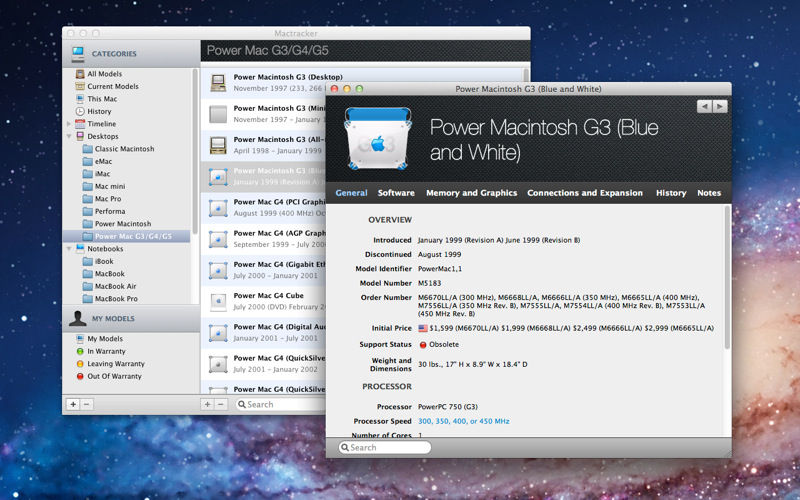Click the Power Mac G4 Cube icon

click(x=218, y=302)
